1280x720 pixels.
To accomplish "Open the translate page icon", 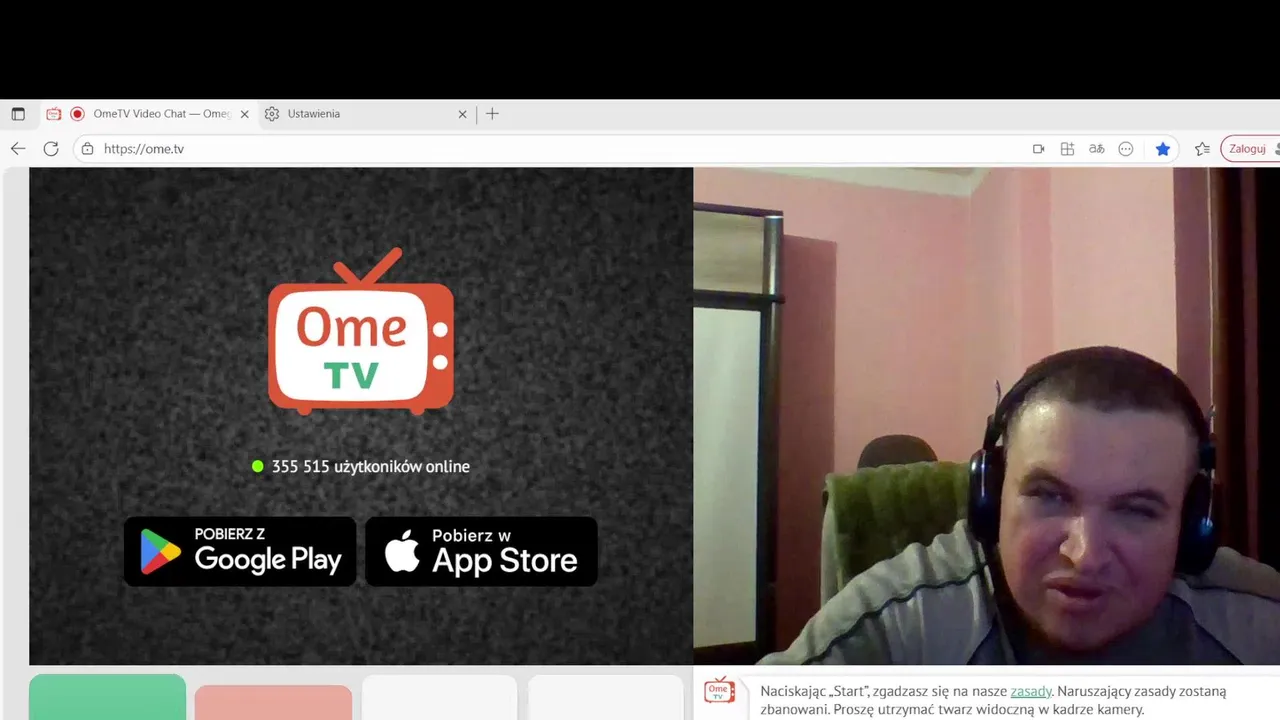I will [x=1097, y=149].
